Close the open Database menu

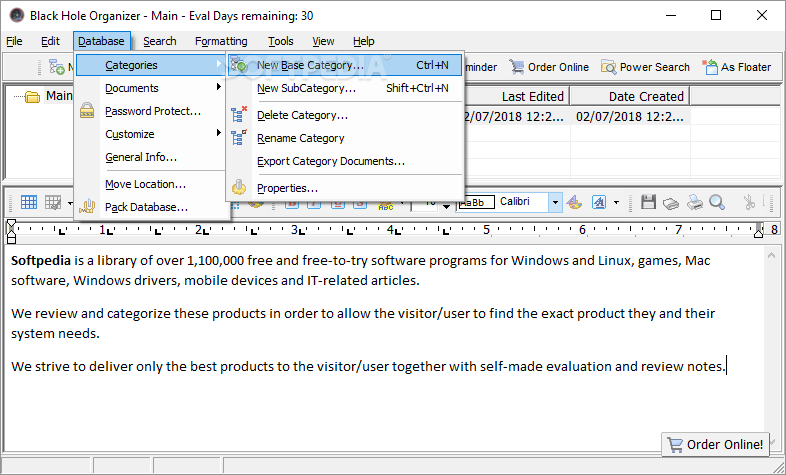point(101,41)
